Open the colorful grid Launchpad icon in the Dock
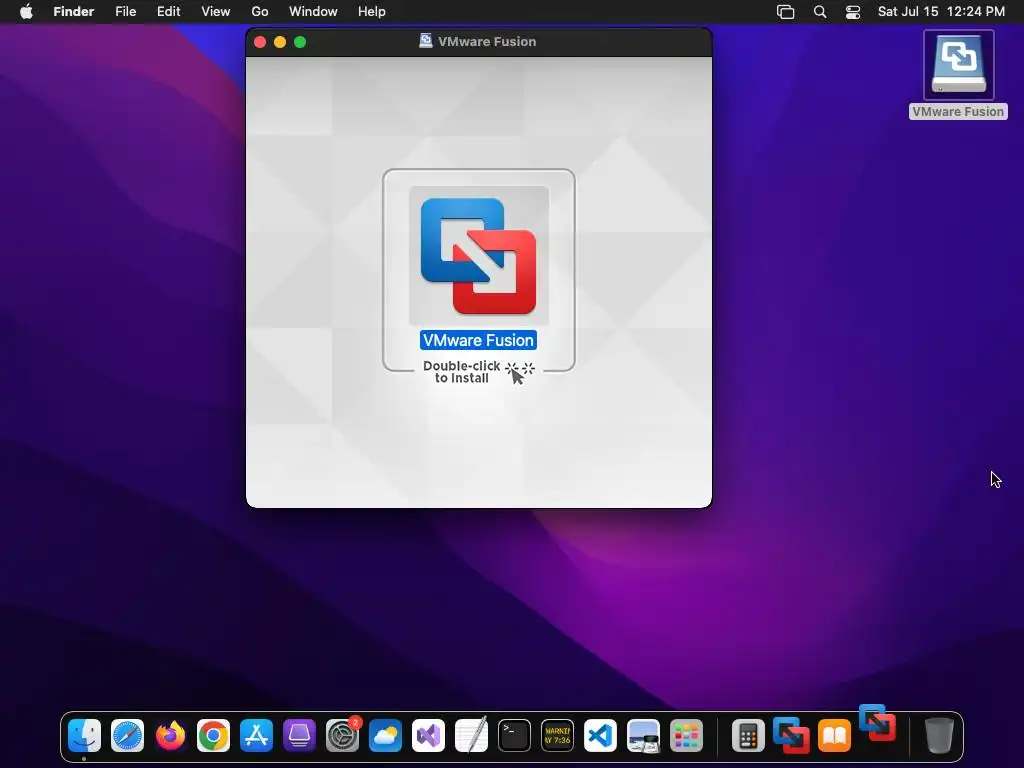Image resolution: width=1024 pixels, height=768 pixels. [x=686, y=736]
